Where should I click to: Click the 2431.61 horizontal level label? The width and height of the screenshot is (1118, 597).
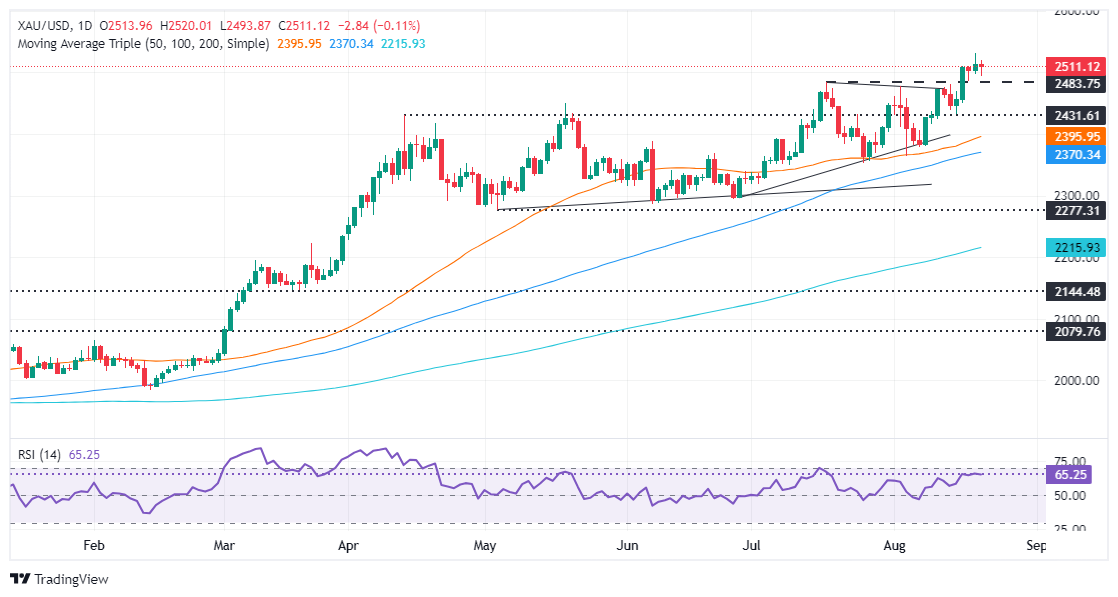click(x=1077, y=116)
